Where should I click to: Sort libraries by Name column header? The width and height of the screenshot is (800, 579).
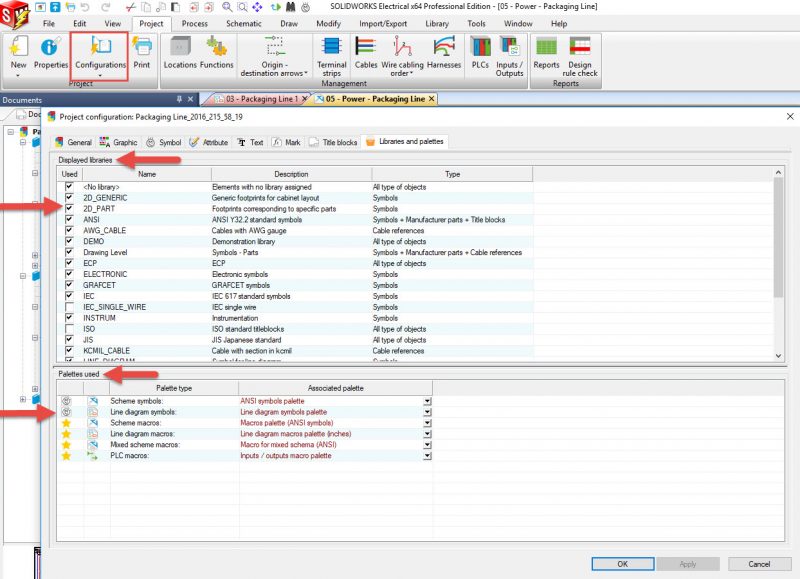click(147, 174)
